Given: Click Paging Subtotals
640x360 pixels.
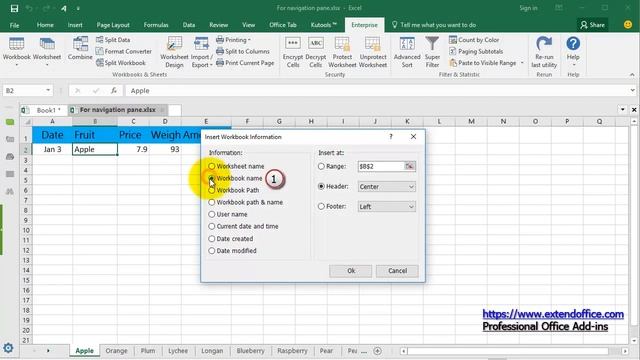Looking at the screenshot, I should (476, 51).
